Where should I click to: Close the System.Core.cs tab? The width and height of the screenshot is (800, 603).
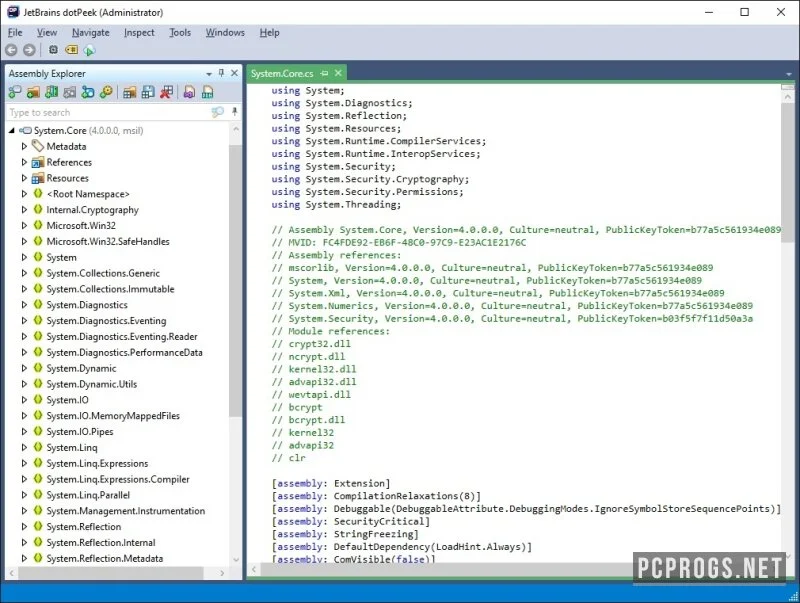[x=338, y=73]
